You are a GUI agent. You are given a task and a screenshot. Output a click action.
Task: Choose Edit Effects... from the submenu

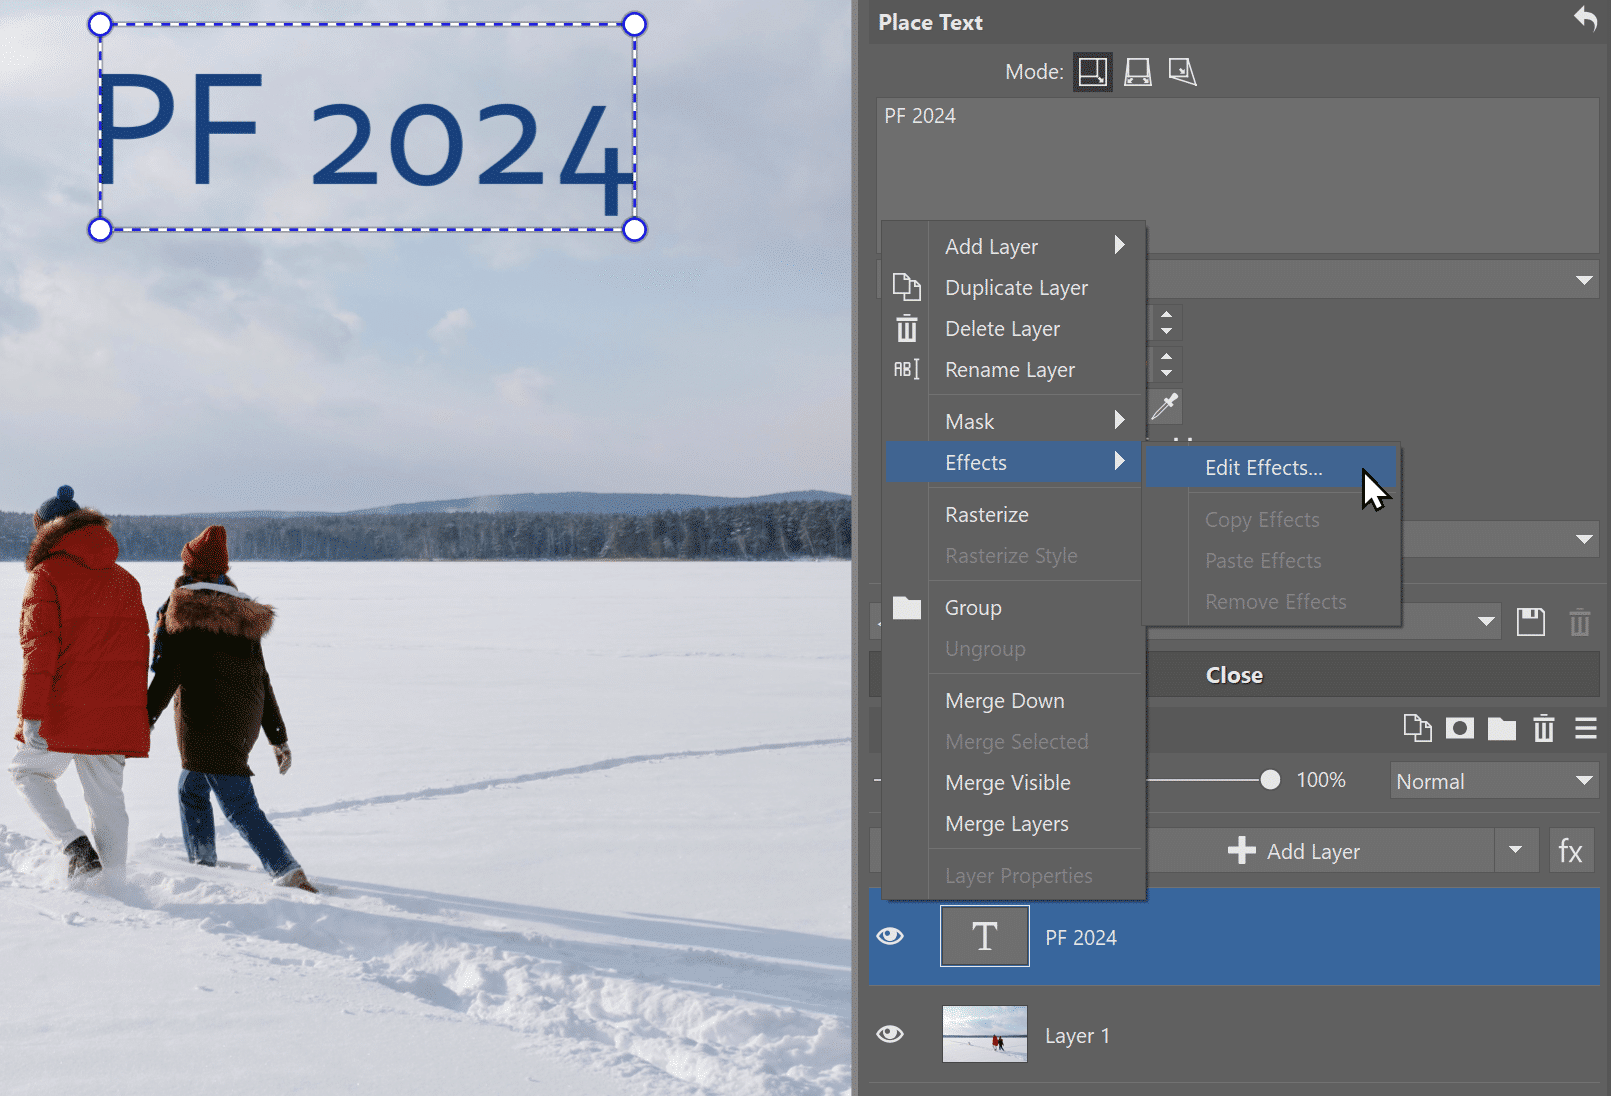point(1263,468)
